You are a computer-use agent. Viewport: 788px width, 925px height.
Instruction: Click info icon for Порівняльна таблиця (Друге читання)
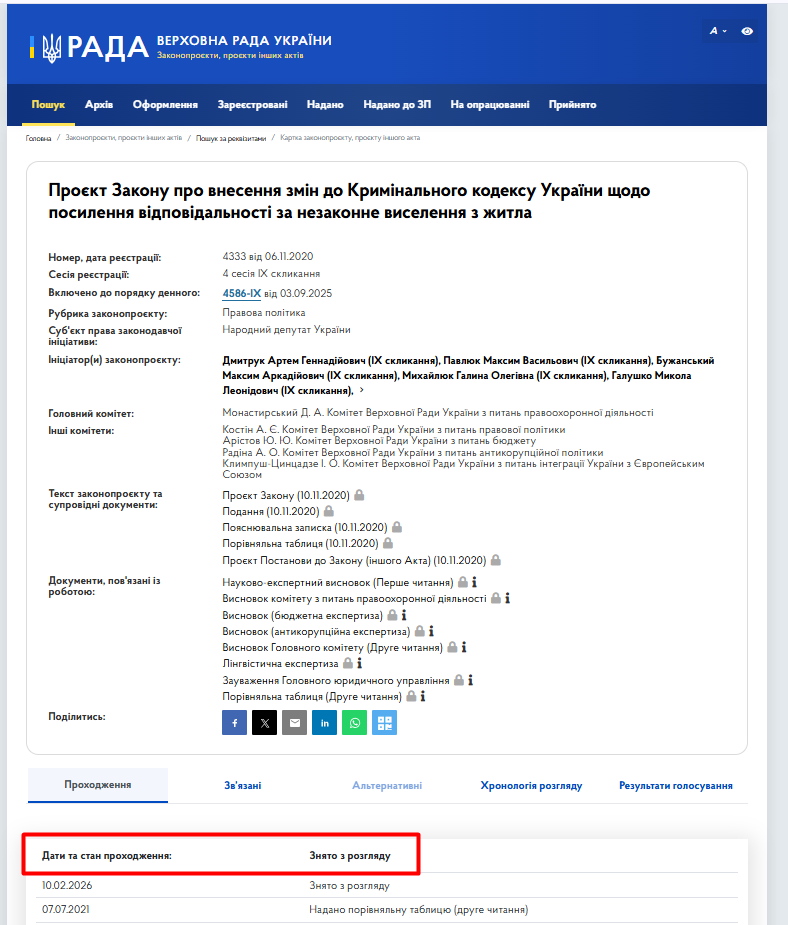(x=423, y=696)
